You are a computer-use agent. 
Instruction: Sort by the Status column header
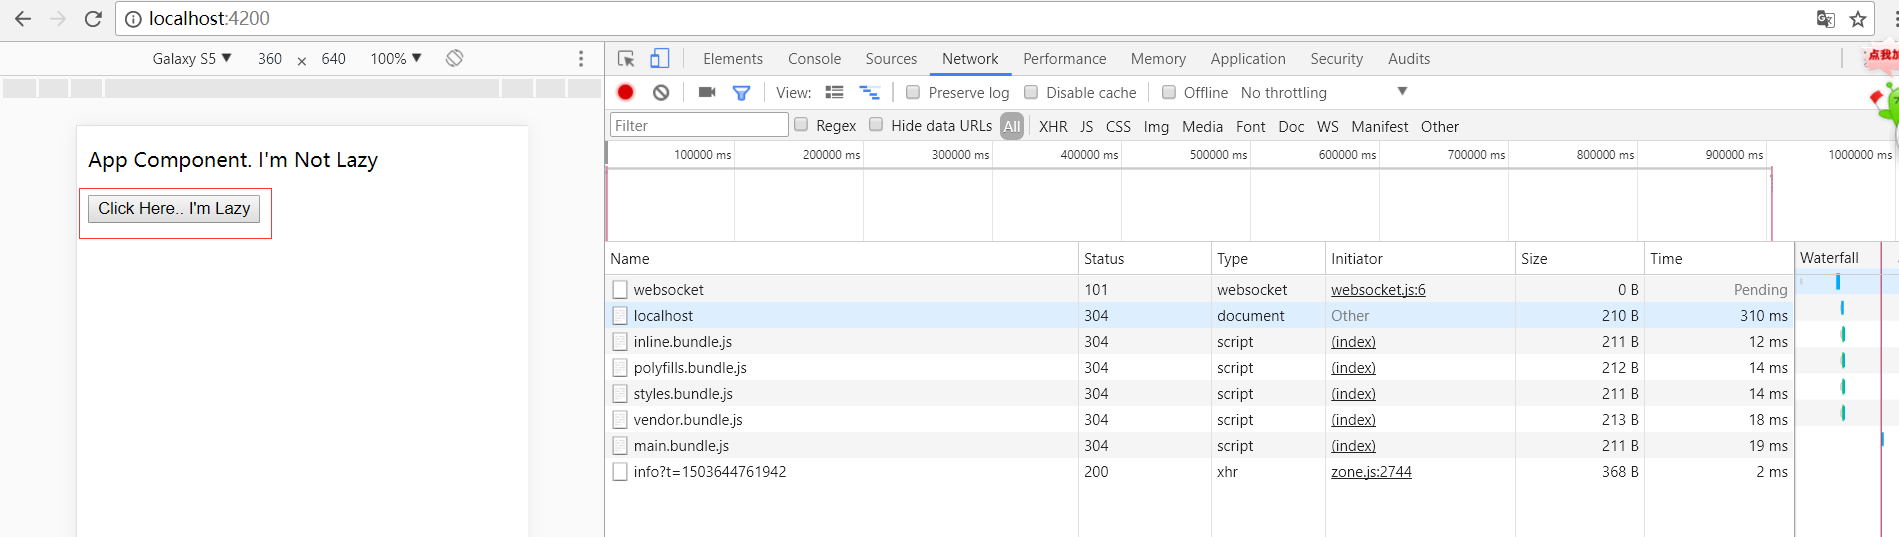[1145, 258]
